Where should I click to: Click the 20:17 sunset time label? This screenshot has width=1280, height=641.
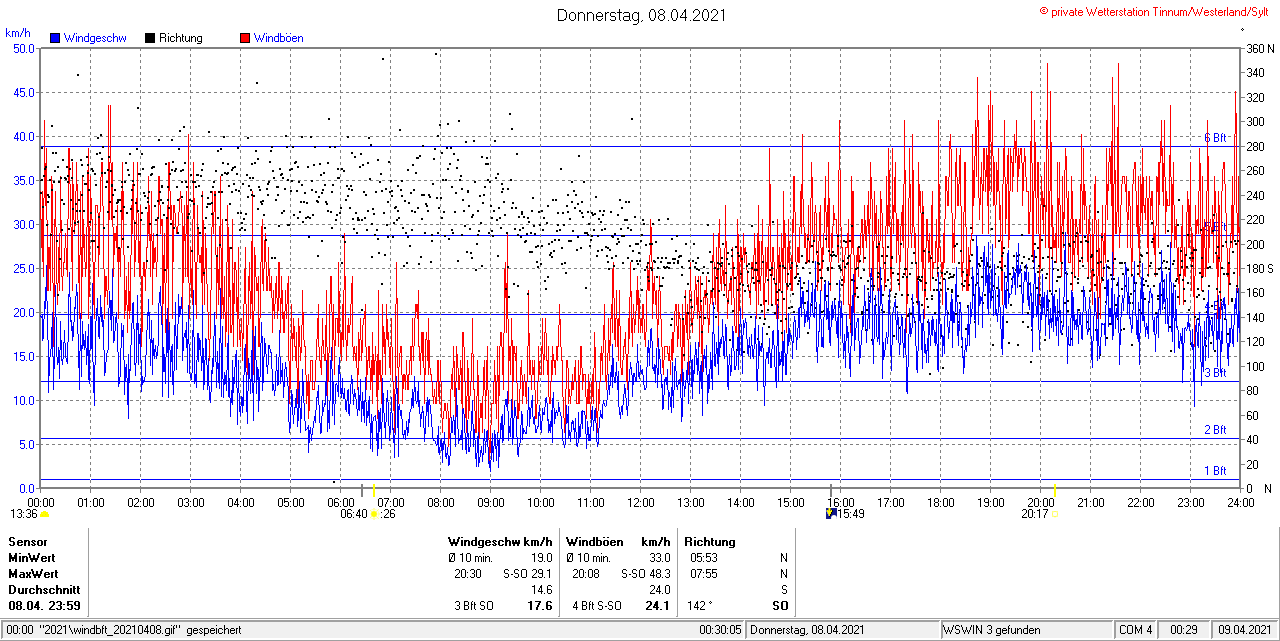1035,514
